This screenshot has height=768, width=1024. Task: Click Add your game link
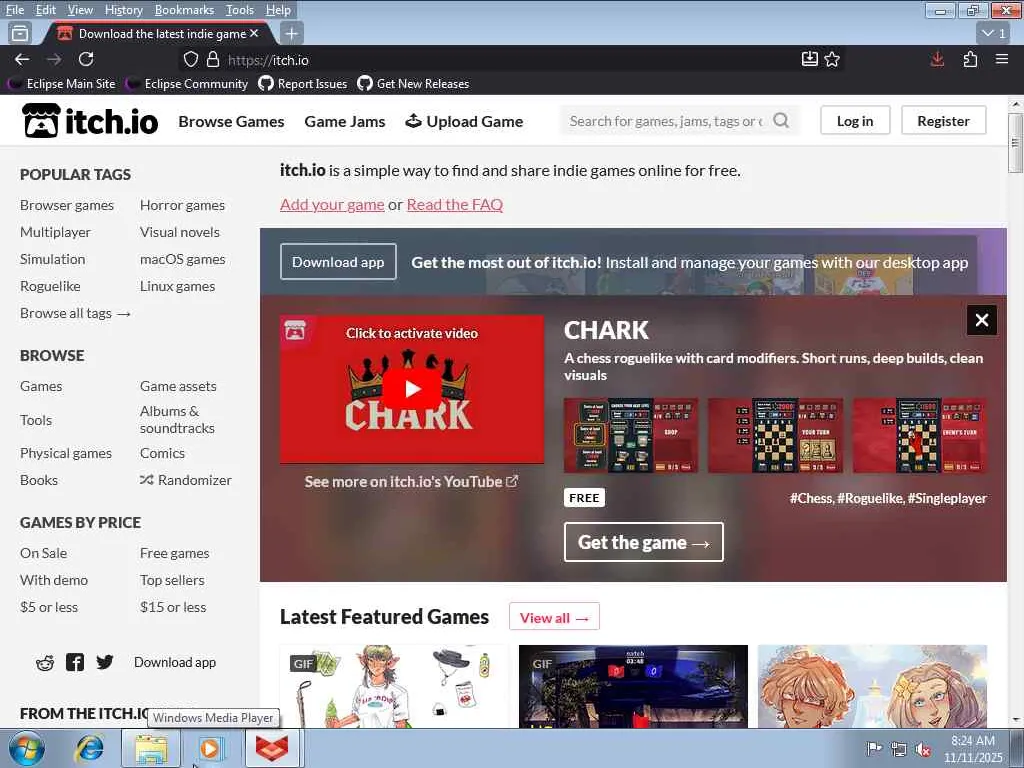click(332, 204)
